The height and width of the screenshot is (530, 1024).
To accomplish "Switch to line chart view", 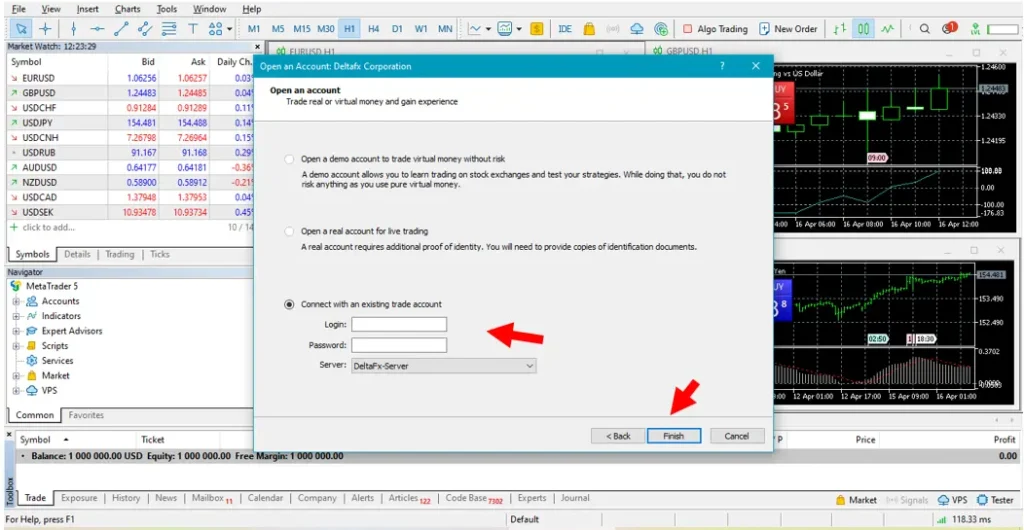I will click(887, 29).
